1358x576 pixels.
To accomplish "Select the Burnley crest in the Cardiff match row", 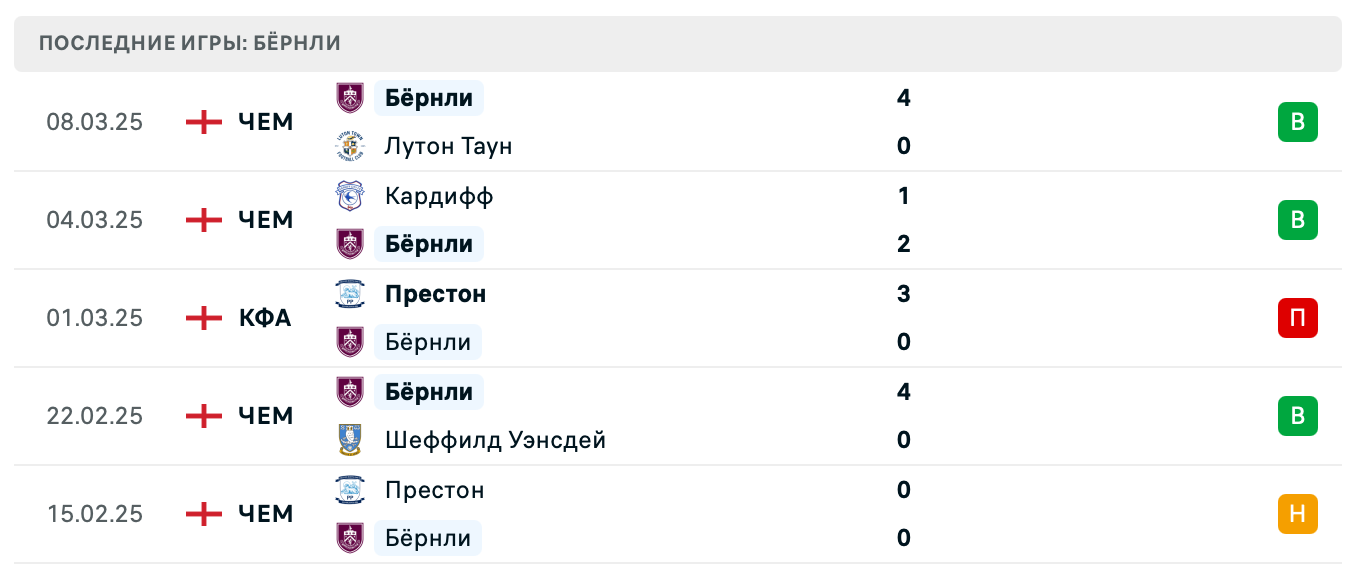I will pyautogui.click(x=350, y=244).
